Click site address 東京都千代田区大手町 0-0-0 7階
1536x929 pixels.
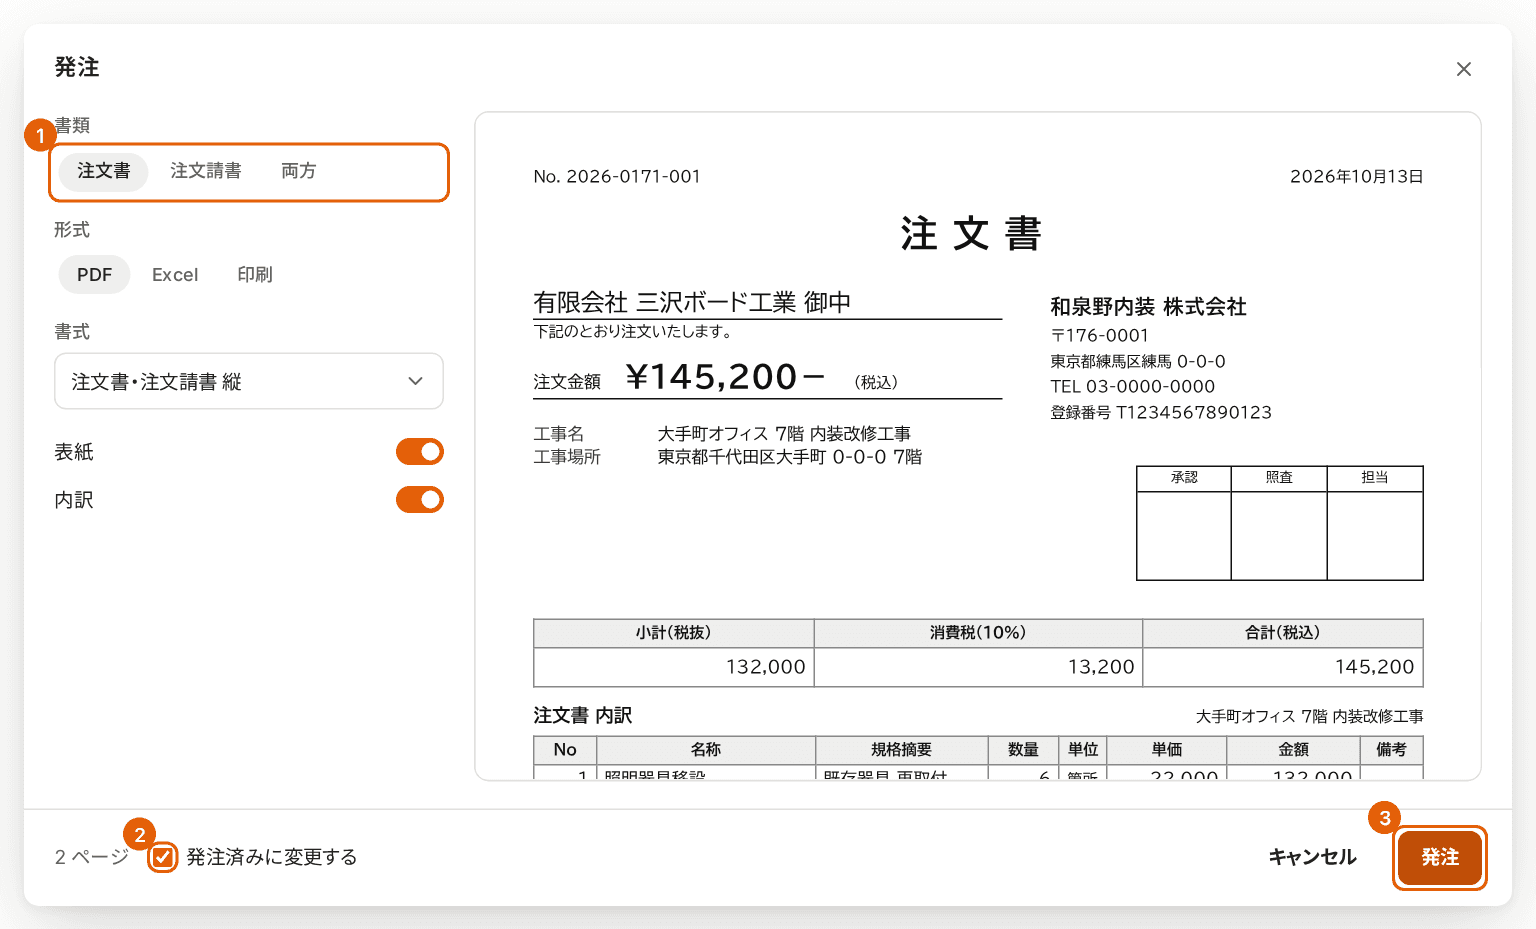coord(790,457)
